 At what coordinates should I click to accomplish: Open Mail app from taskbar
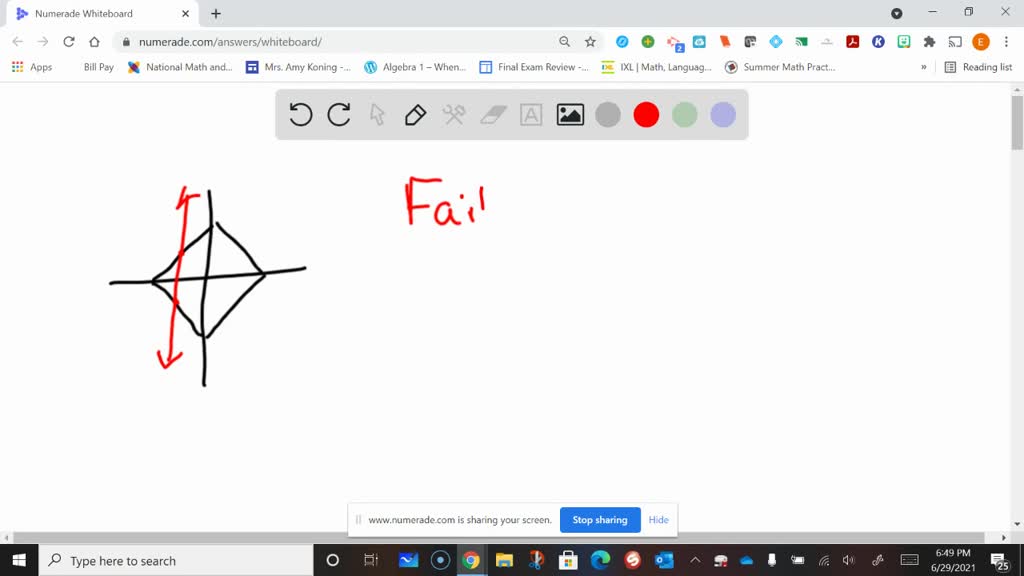click(x=409, y=560)
